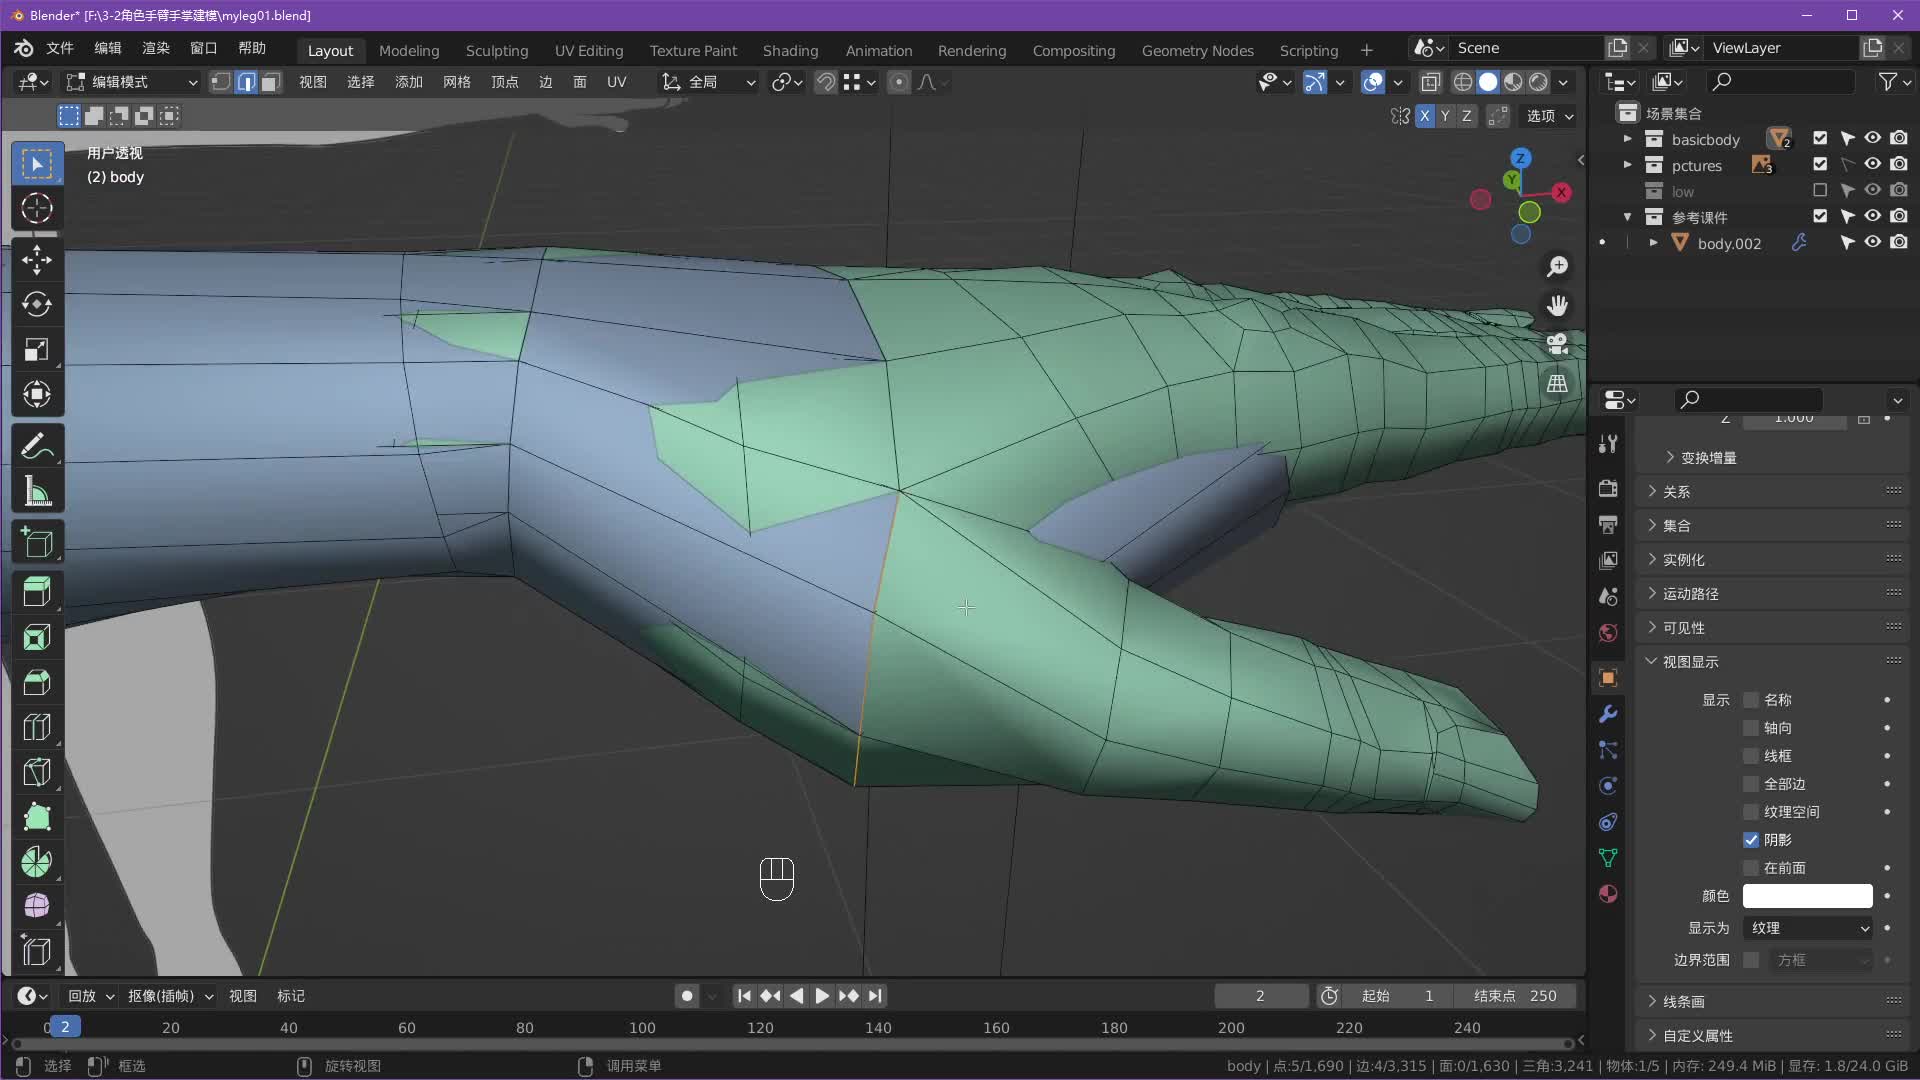Select the Measure ruler tool

coord(37,491)
